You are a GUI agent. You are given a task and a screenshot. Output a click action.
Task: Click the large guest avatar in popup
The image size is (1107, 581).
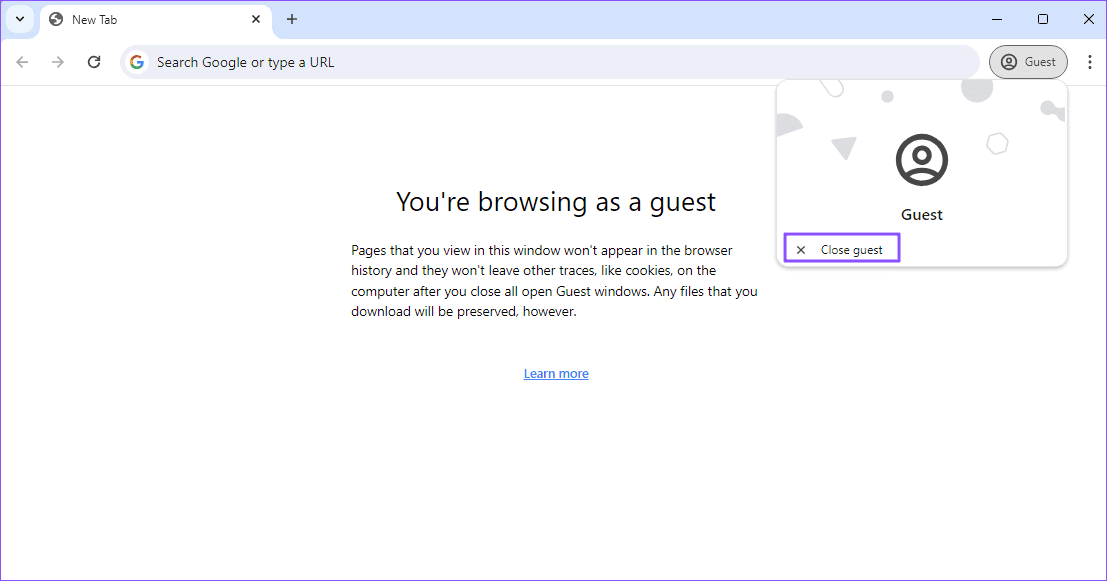921,159
